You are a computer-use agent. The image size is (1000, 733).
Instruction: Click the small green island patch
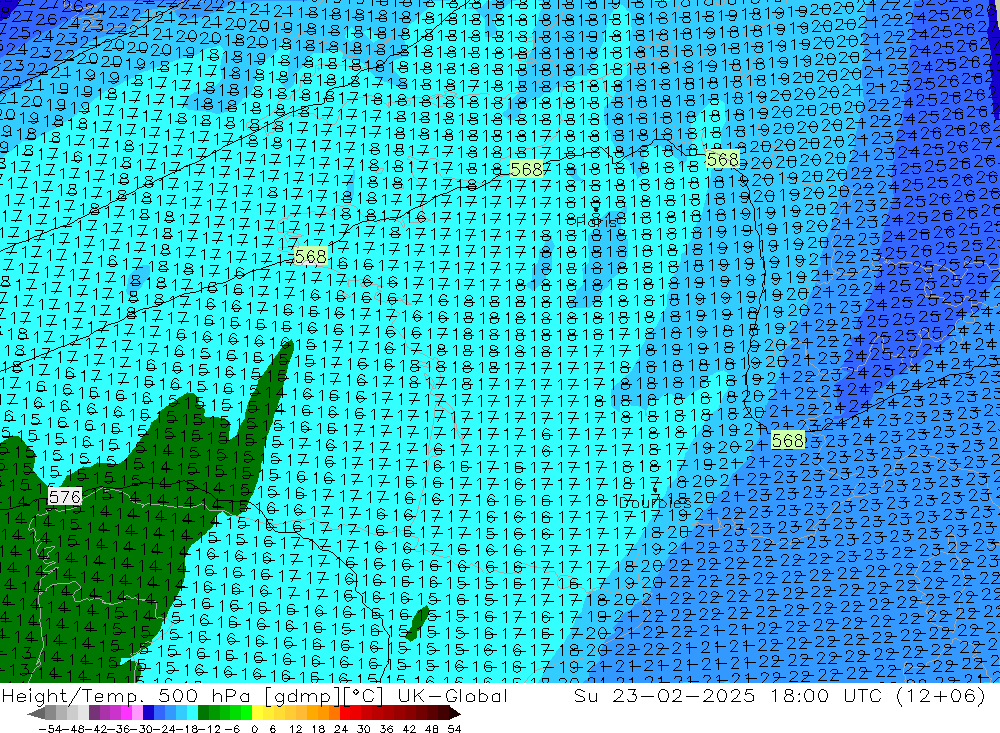pos(418,623)
